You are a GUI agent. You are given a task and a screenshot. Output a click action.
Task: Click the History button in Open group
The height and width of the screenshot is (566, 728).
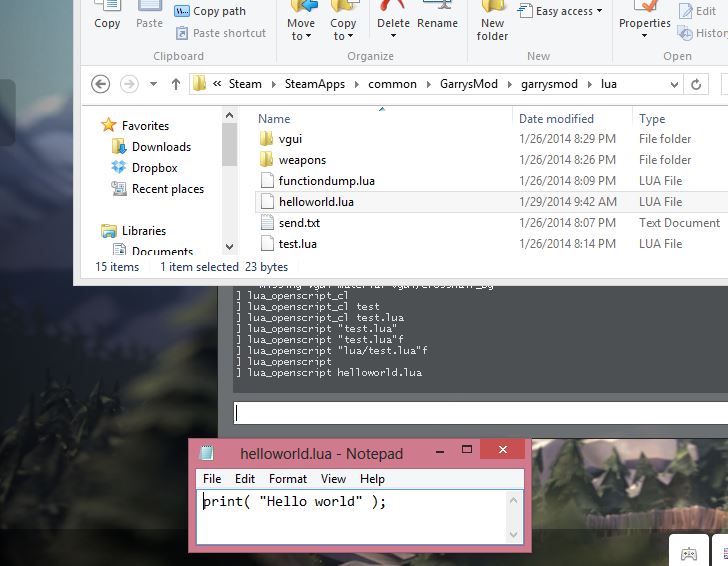tap(703, 33)
